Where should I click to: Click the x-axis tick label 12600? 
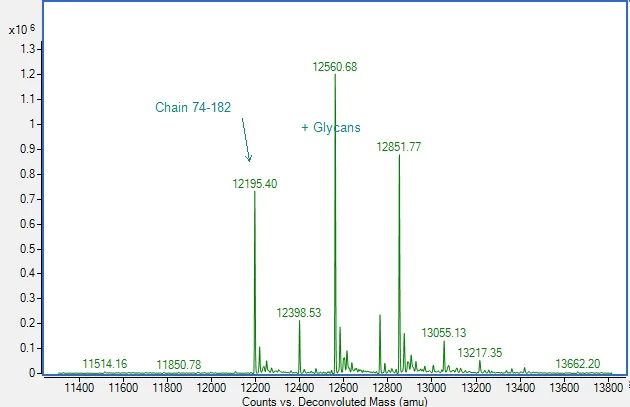pyautogui.click(x=343, y=388)
